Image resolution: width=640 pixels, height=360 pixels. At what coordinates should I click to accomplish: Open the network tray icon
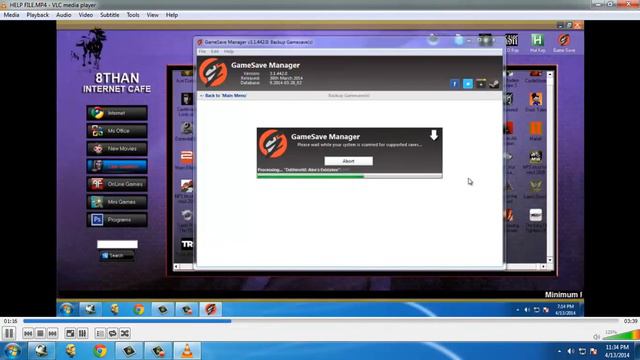point(582,351)
